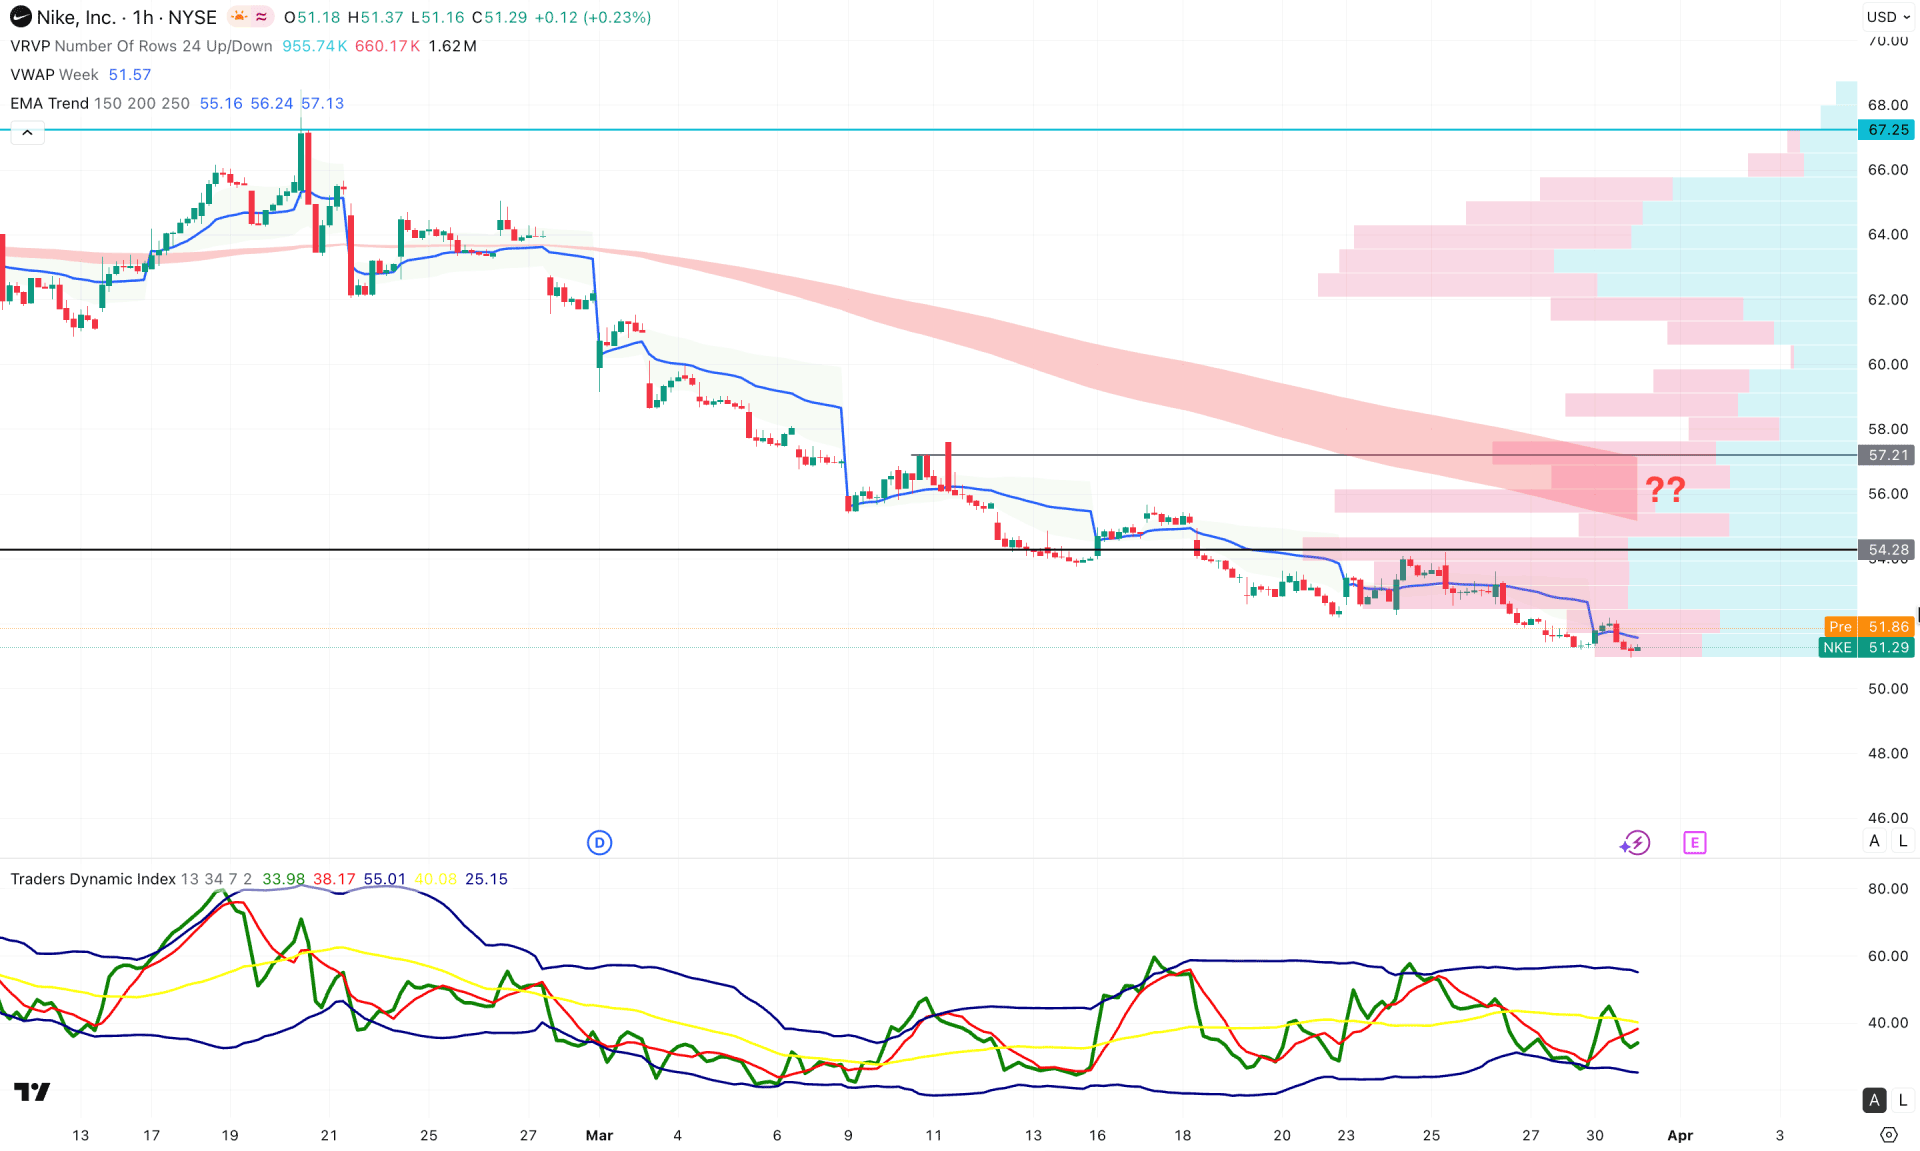Click the magenta E earnings marker icon
1920x1151 pixels.
coord(1694,843)
